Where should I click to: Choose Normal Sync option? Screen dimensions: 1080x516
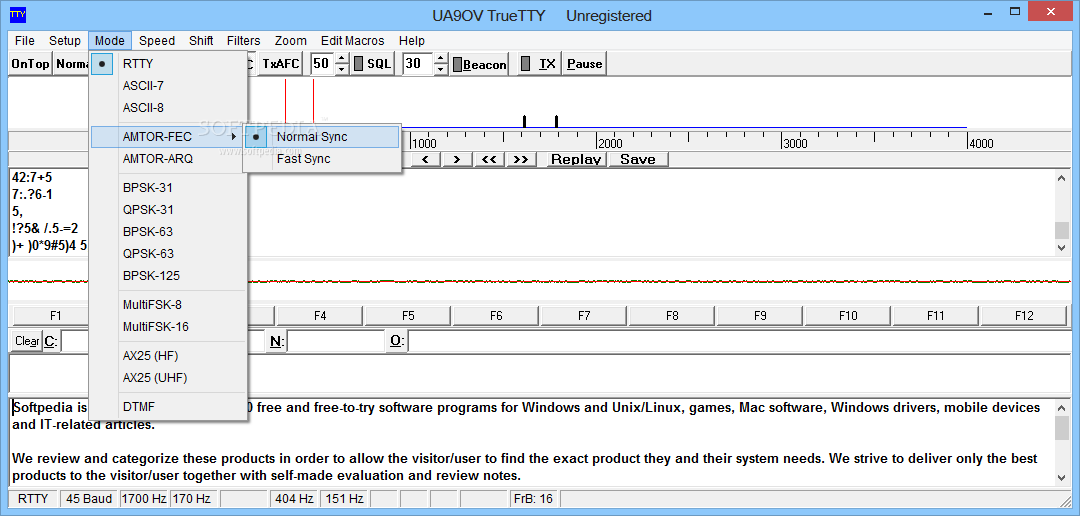[322, 136]
